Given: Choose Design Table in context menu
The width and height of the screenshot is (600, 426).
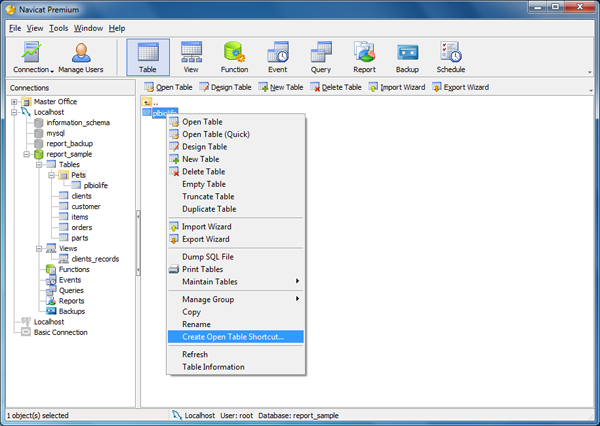Looking at the screenshot, I should (x=236, y=147).
